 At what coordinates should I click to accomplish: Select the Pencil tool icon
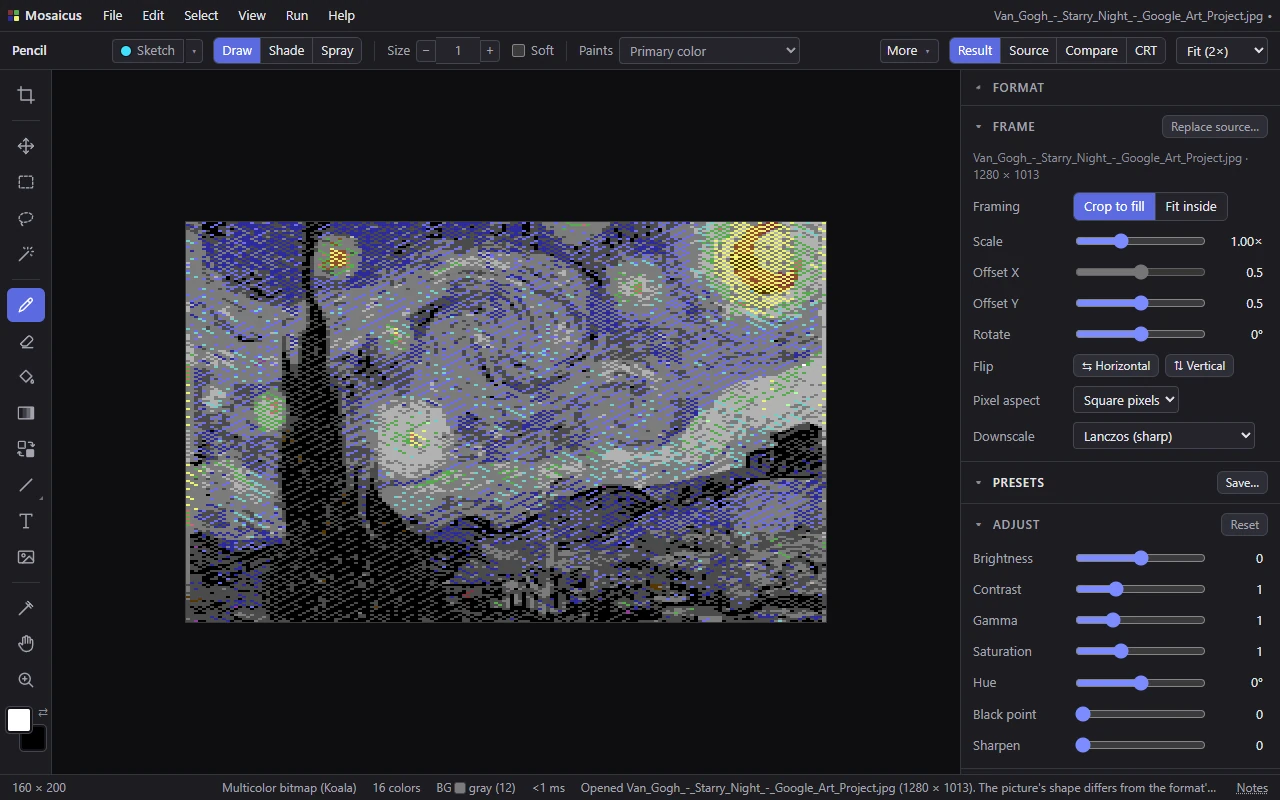26,305
